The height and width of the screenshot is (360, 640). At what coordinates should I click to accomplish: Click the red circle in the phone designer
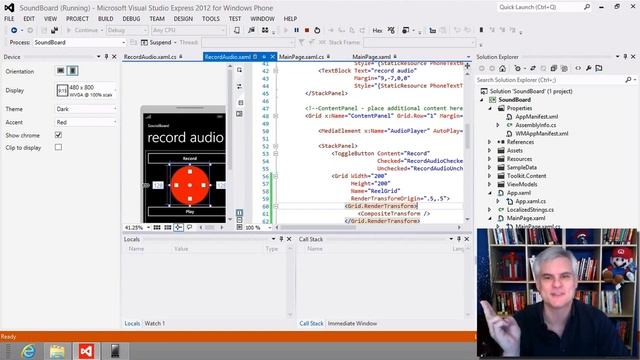190,185
